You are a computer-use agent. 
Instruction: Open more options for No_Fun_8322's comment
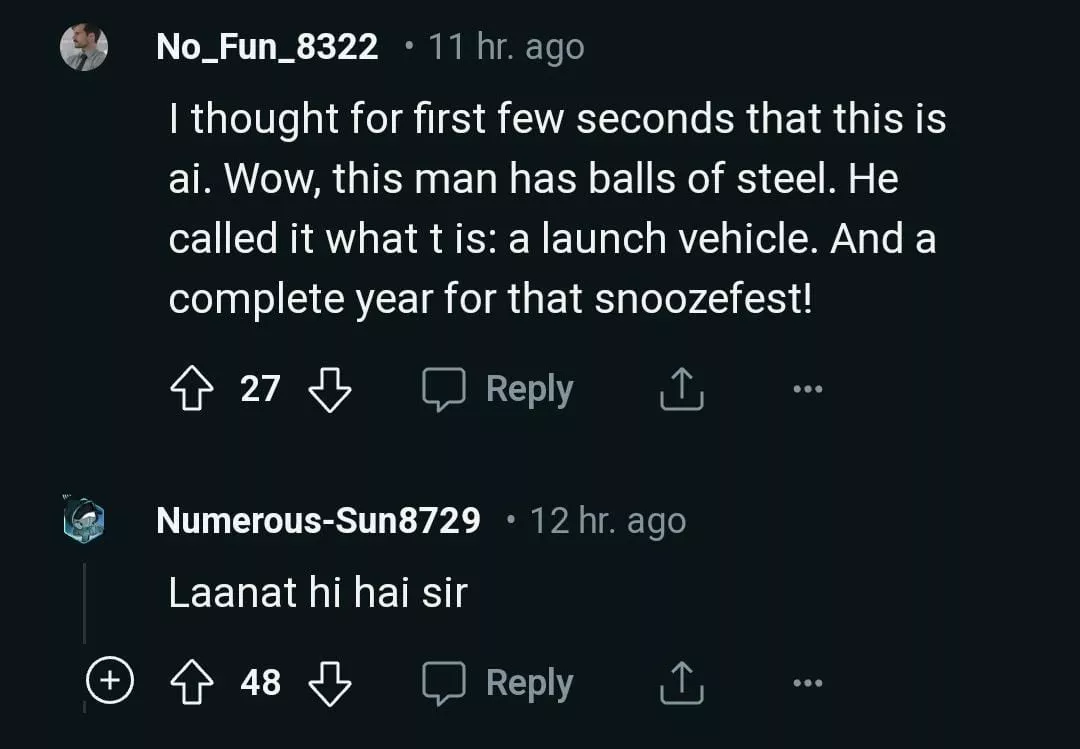tap(807, 389)
